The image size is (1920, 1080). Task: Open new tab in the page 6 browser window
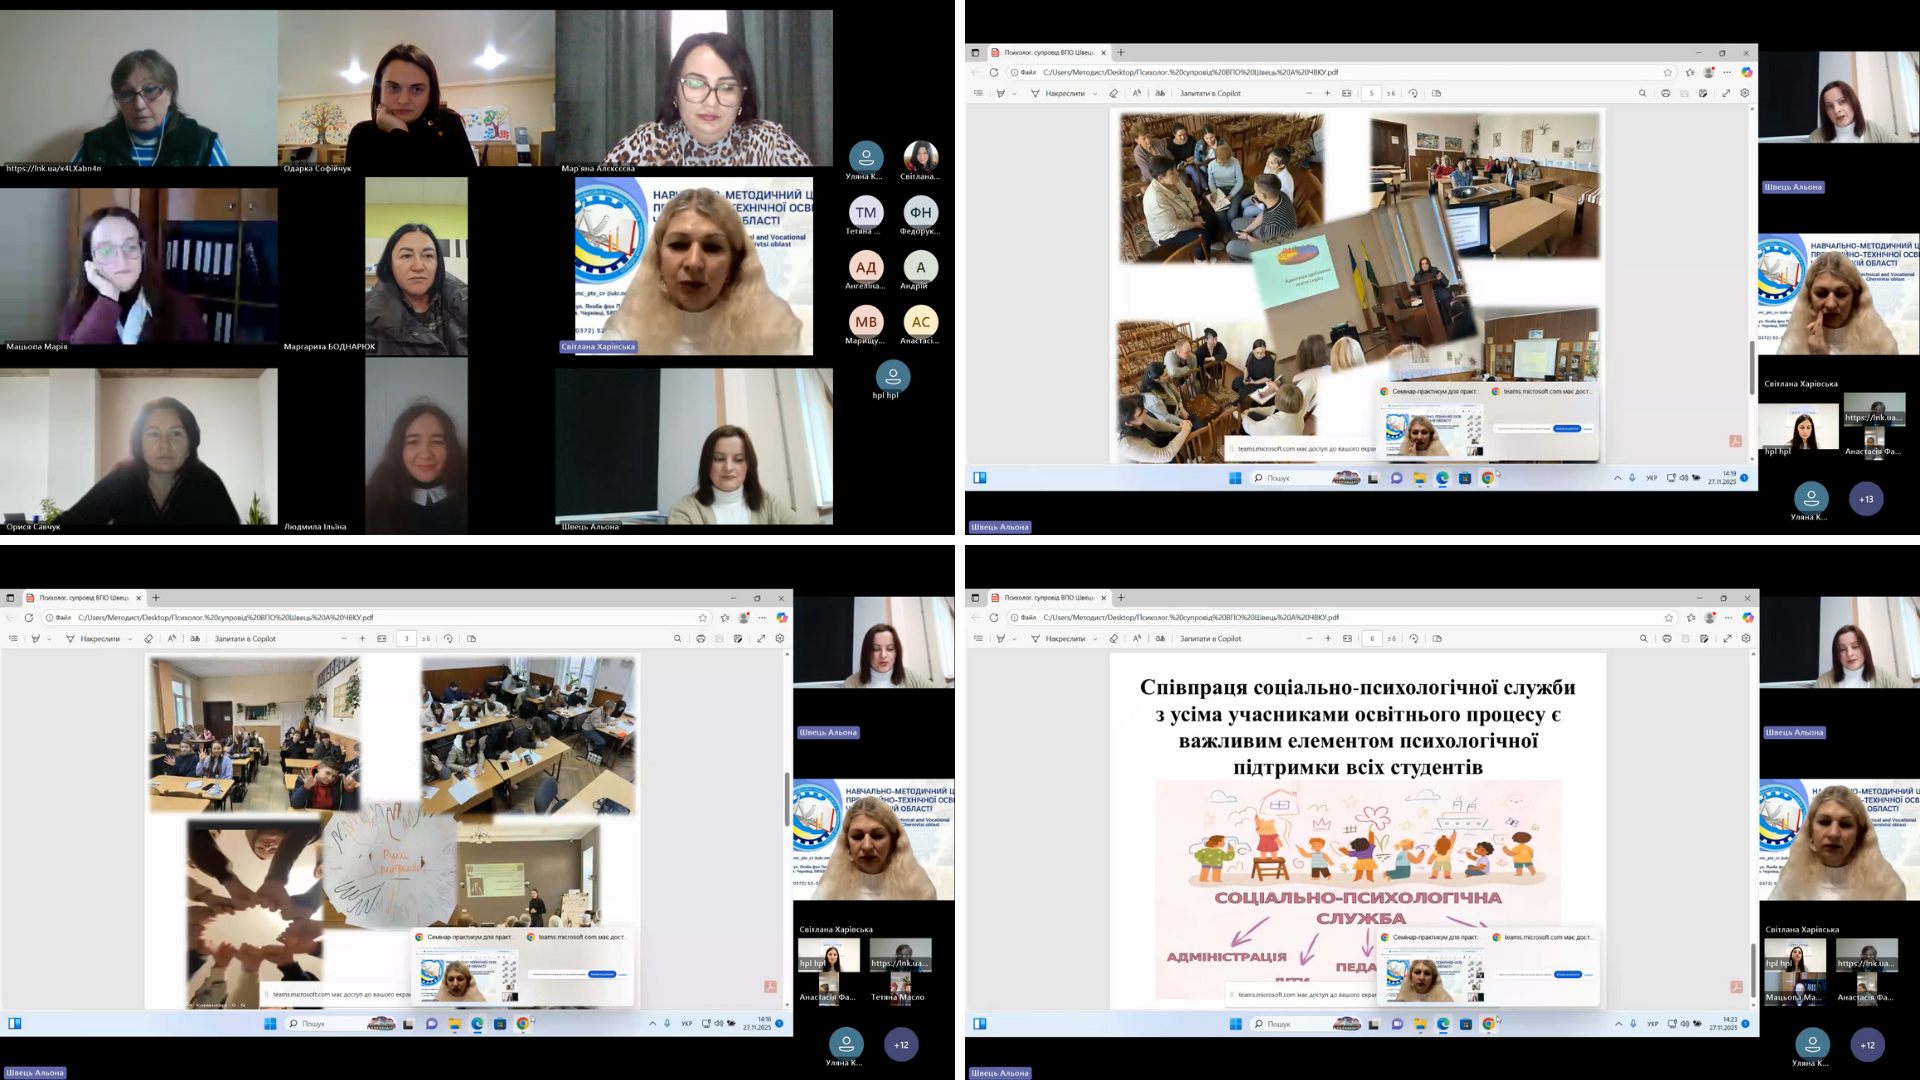pos(1121,597)
